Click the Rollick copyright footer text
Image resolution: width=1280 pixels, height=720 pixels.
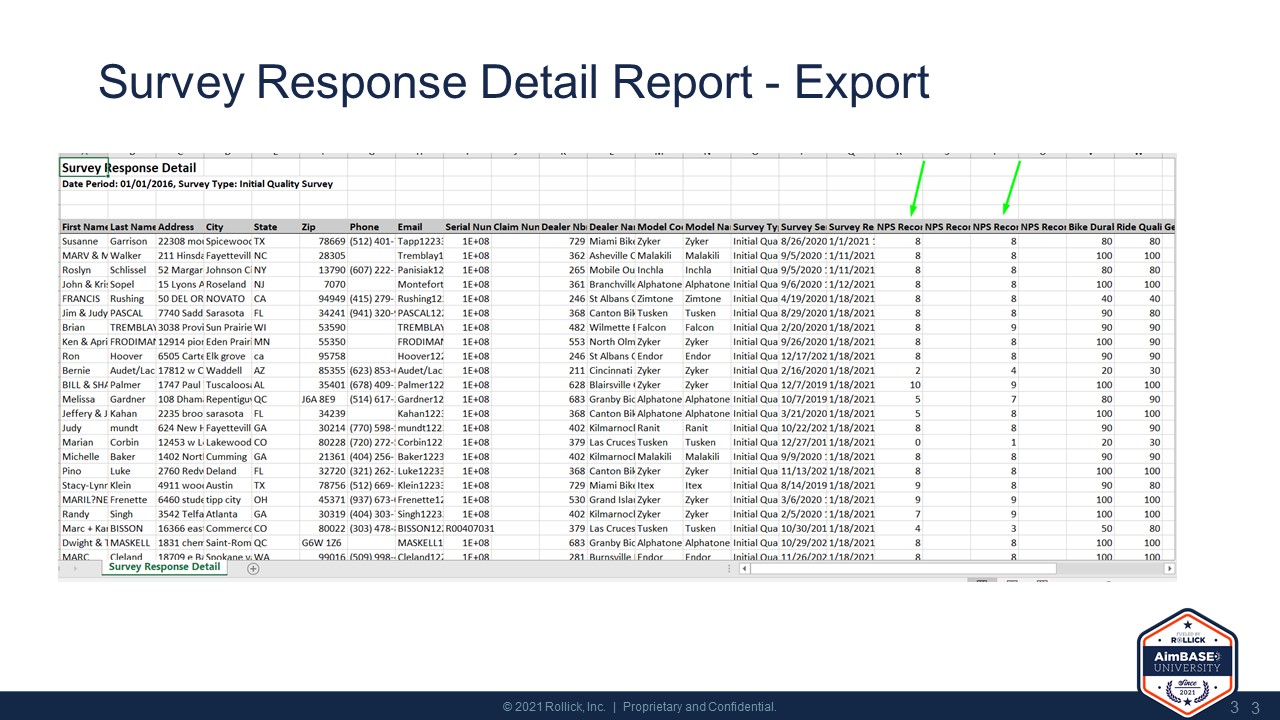(x=639, y=706)
